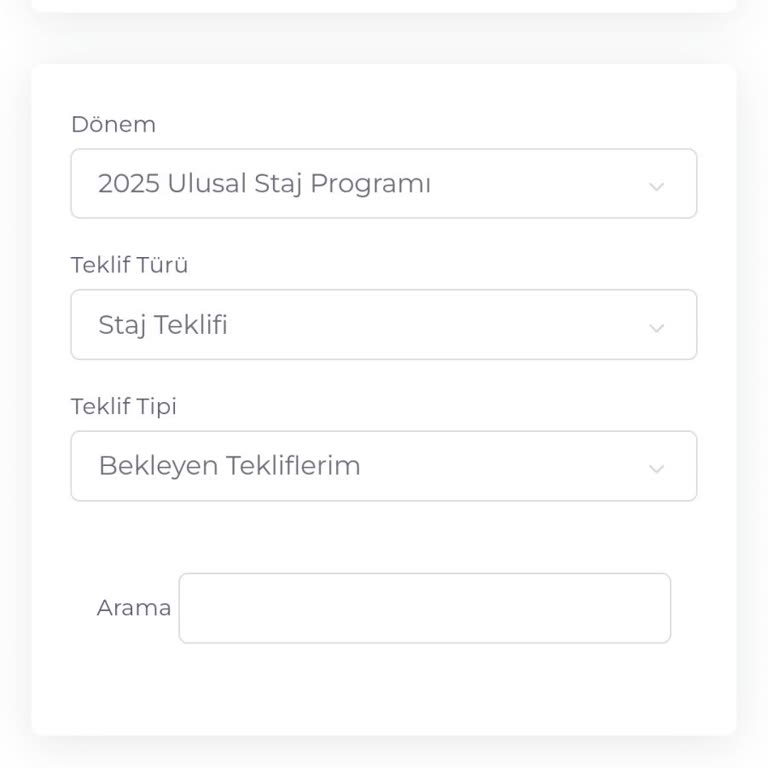This screenshot has width=768, height=768.
Task: Click the empty filter card area below Arama
Action: click(x=384, y=690)
